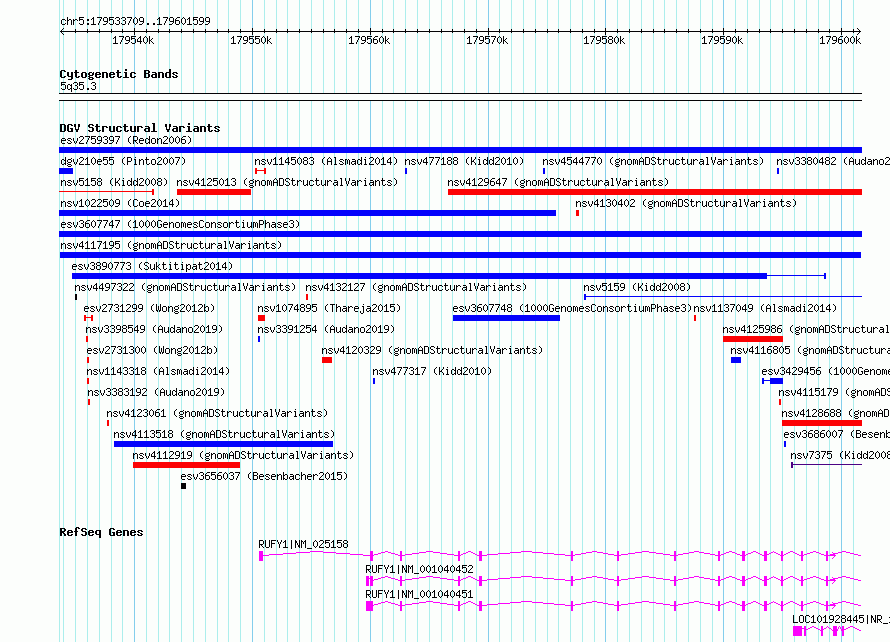The image size is (890, 642).
Task: Click the nsv3391254 (Audano2019) label
Action: (x=326, y=329)
